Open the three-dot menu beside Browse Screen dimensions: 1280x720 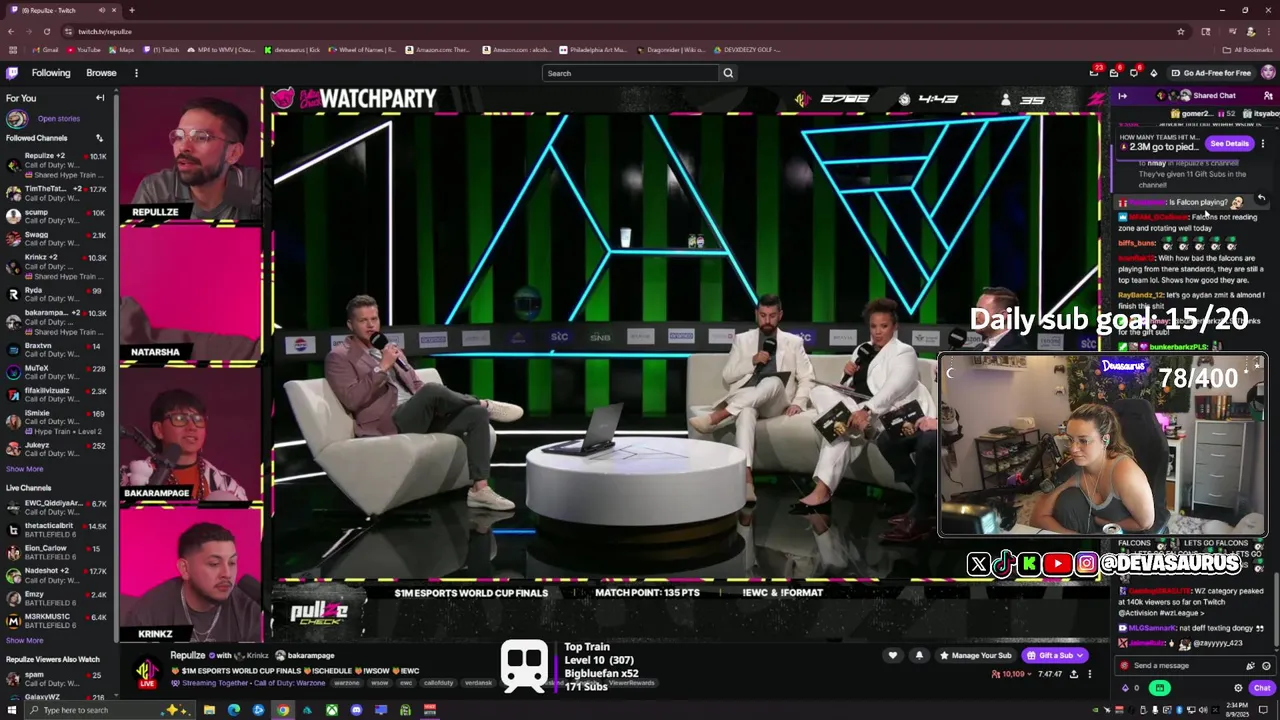point(136,73)
